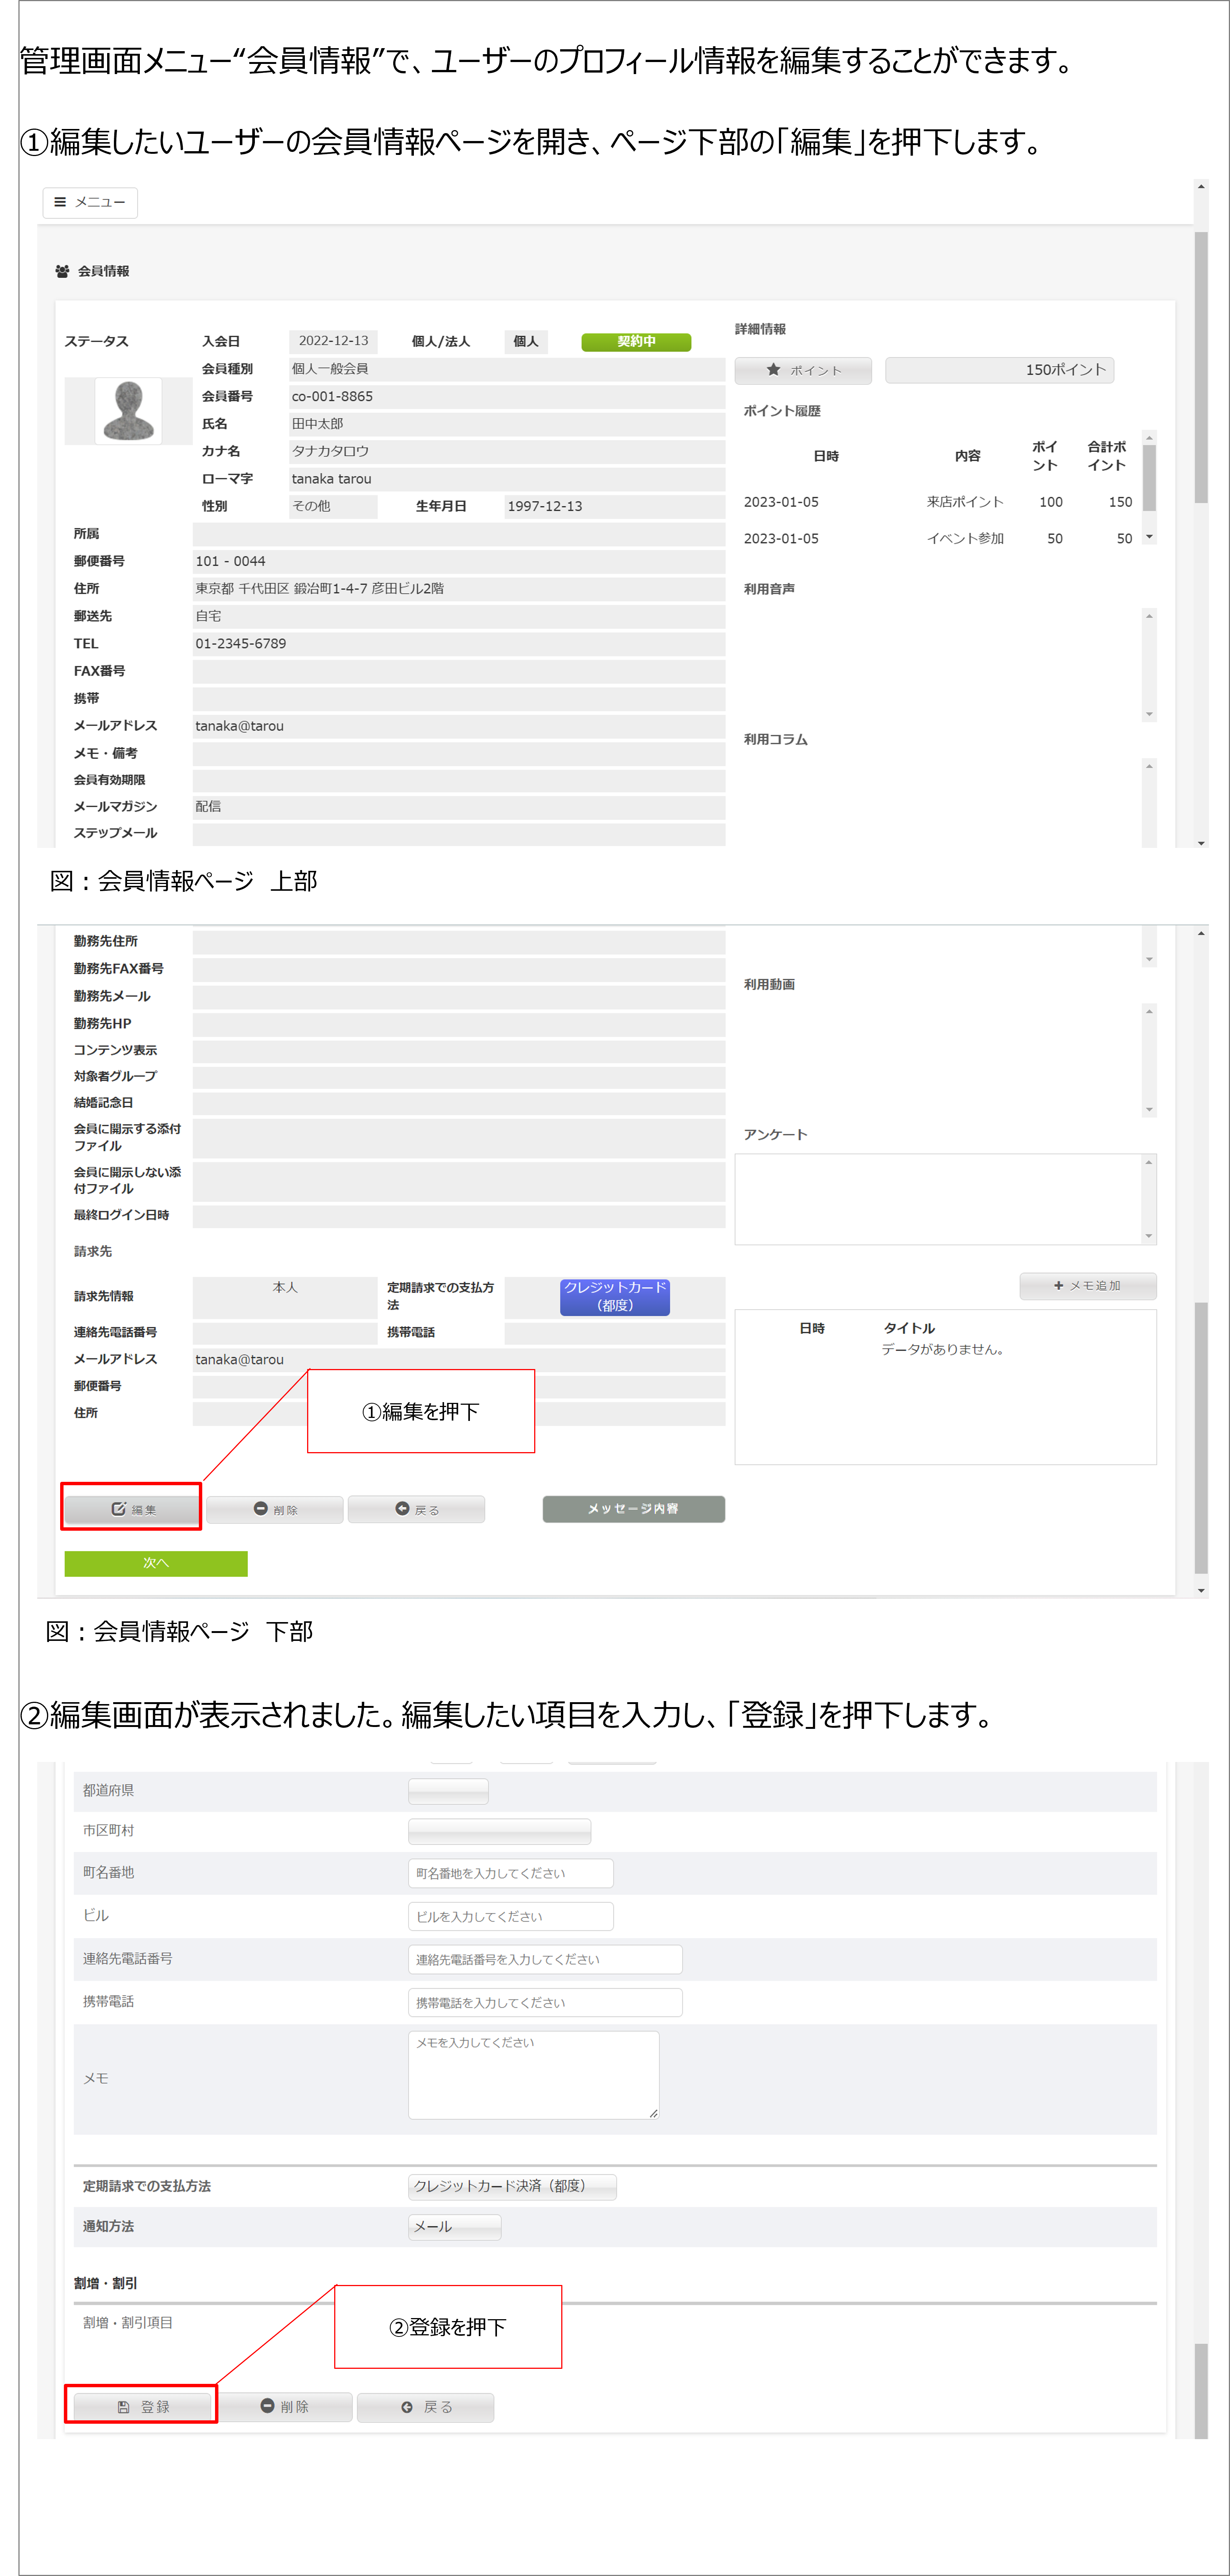Click the アンケート box scrollbar
The image size is (1230, 2576).
pyautogui.click(x=1149, y=1199)
